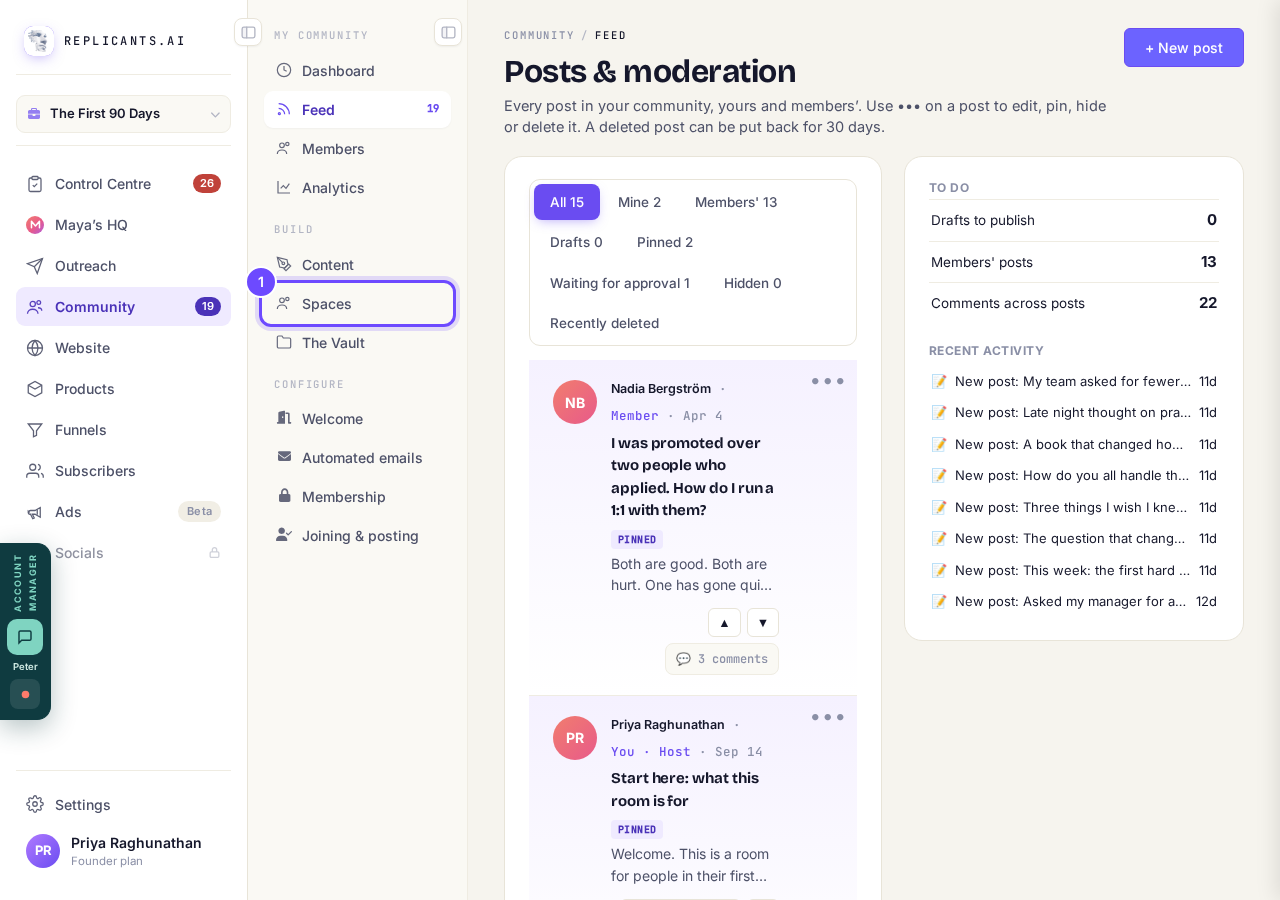Screen dimensions: 1280x900
Task: Click the Maya's HQ pink avatar icon
Action: (35, 225)
